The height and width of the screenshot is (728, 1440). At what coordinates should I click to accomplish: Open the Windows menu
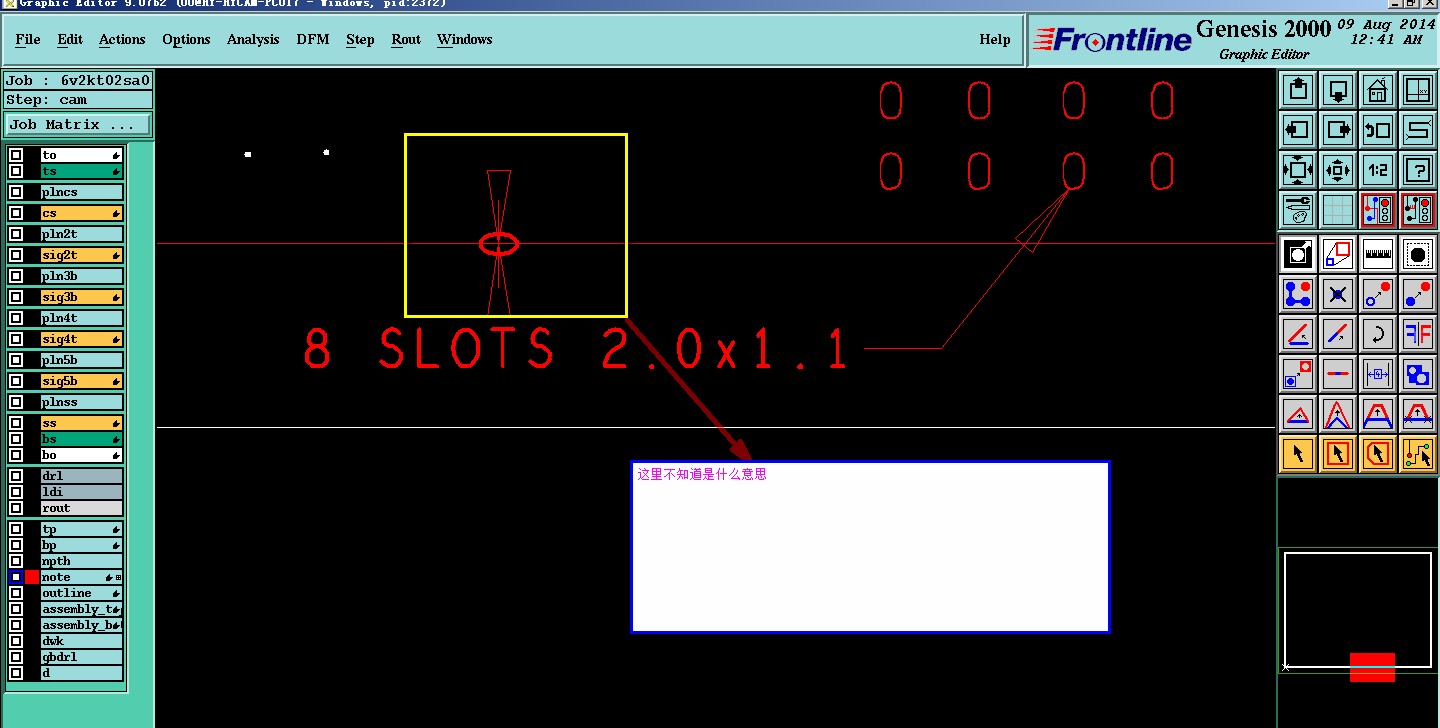click(465, 39)
